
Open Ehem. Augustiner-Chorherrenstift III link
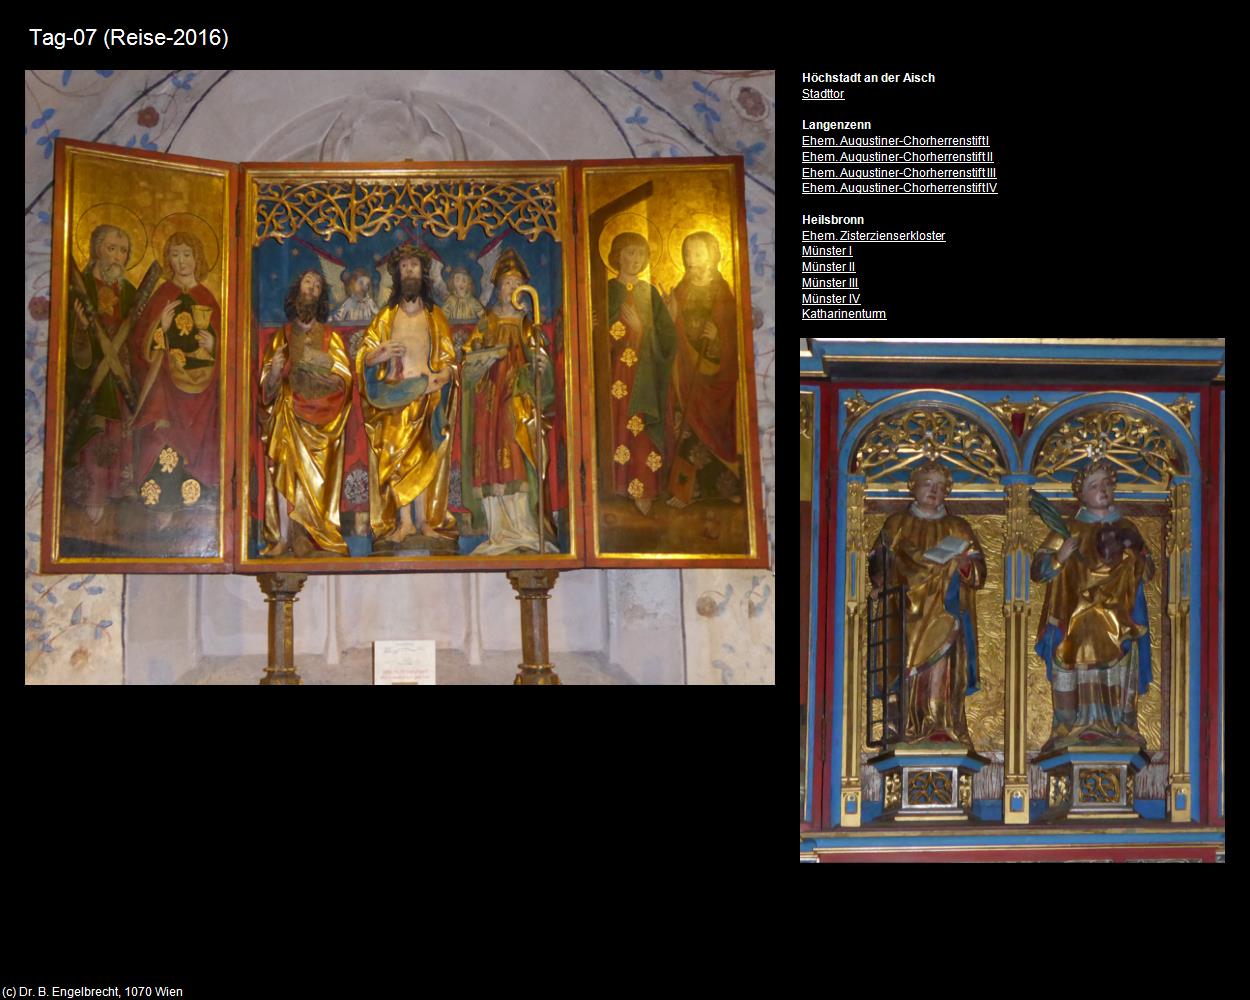[899, 173]
